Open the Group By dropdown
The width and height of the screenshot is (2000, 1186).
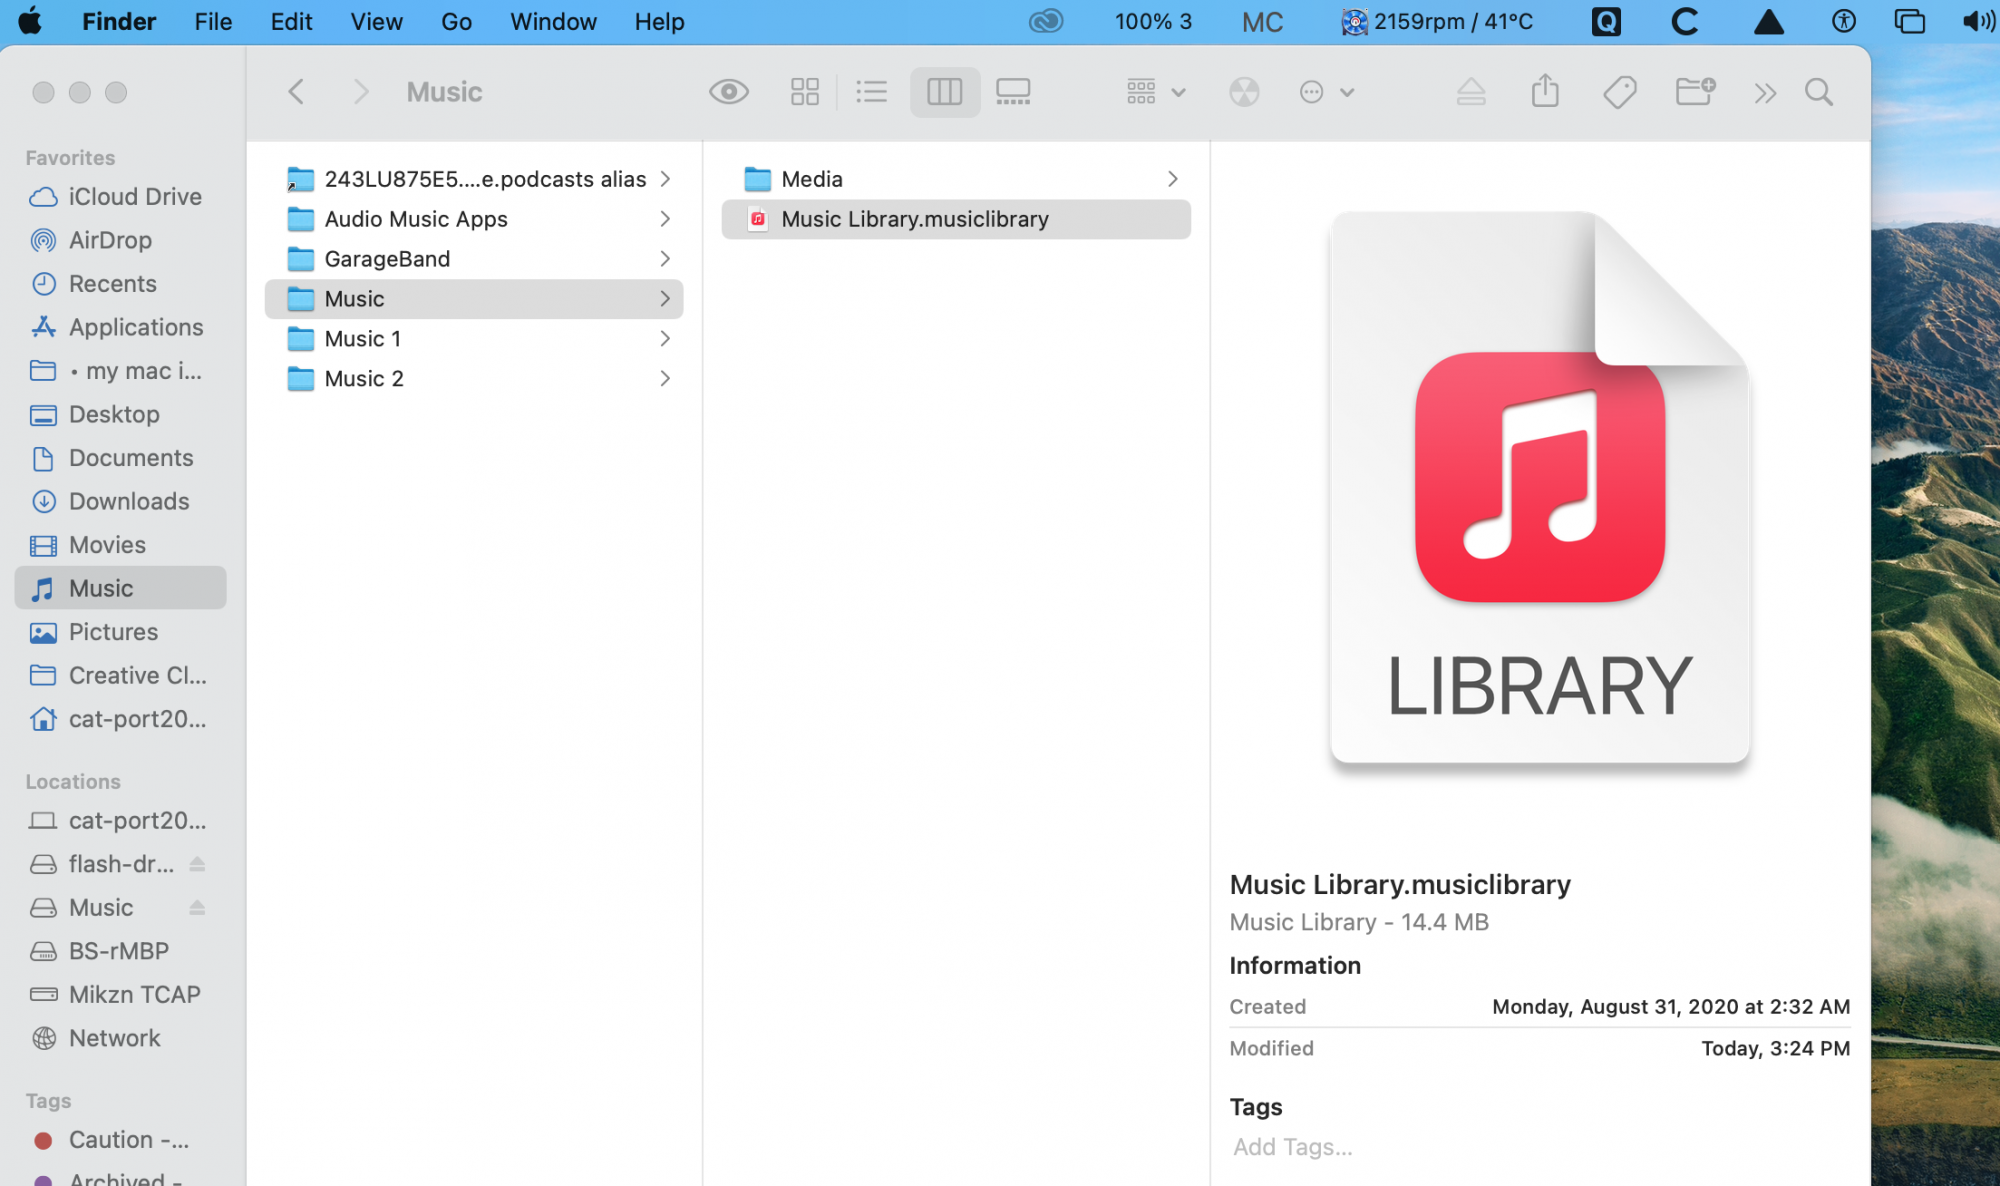1155,92
